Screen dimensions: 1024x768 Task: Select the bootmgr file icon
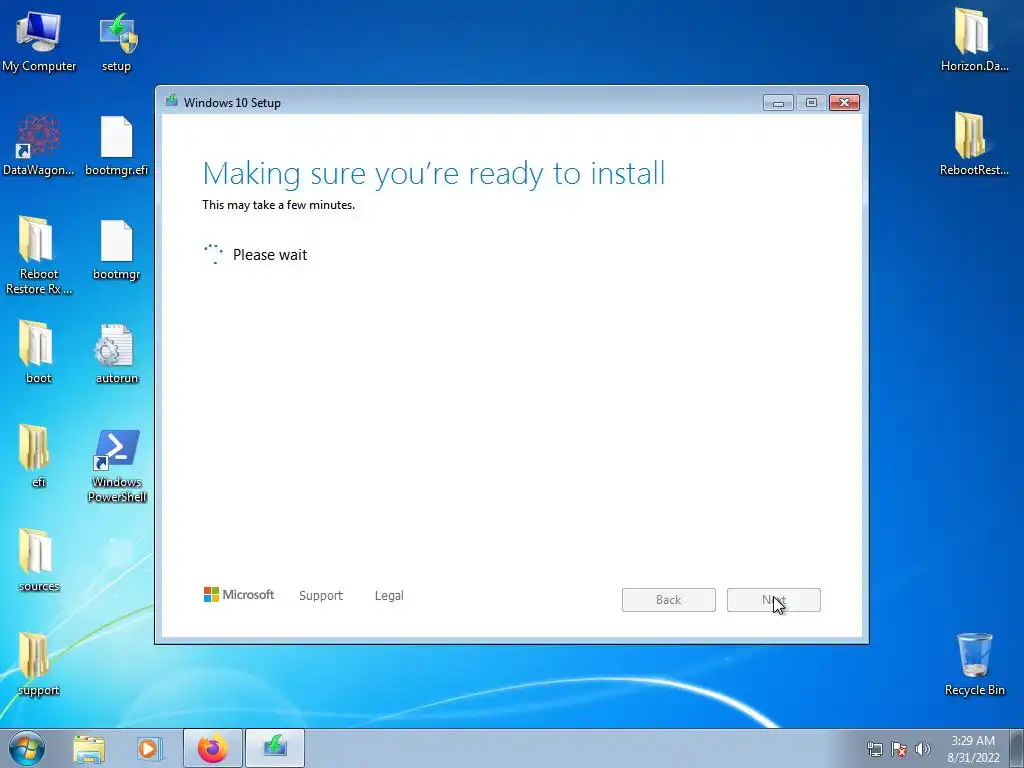[x=117, y=249]
